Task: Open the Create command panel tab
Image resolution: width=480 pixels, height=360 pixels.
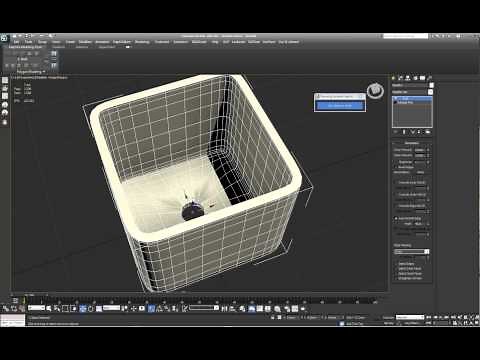Action: [x=394, y=78]
